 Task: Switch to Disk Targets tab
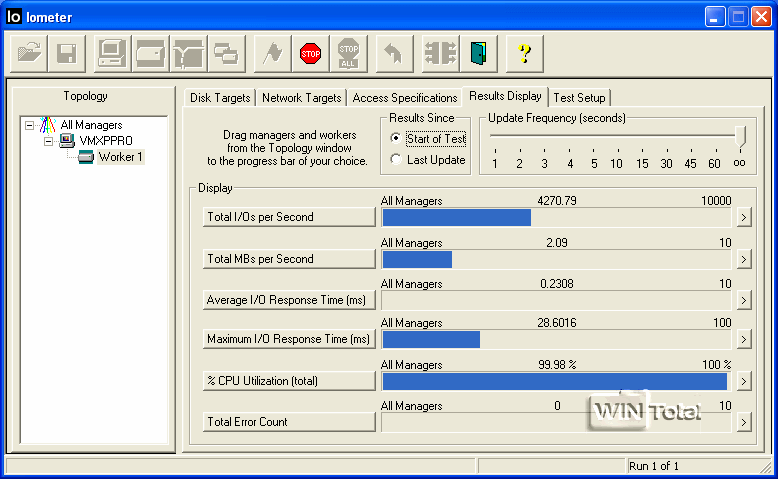[x=220, y=98]
